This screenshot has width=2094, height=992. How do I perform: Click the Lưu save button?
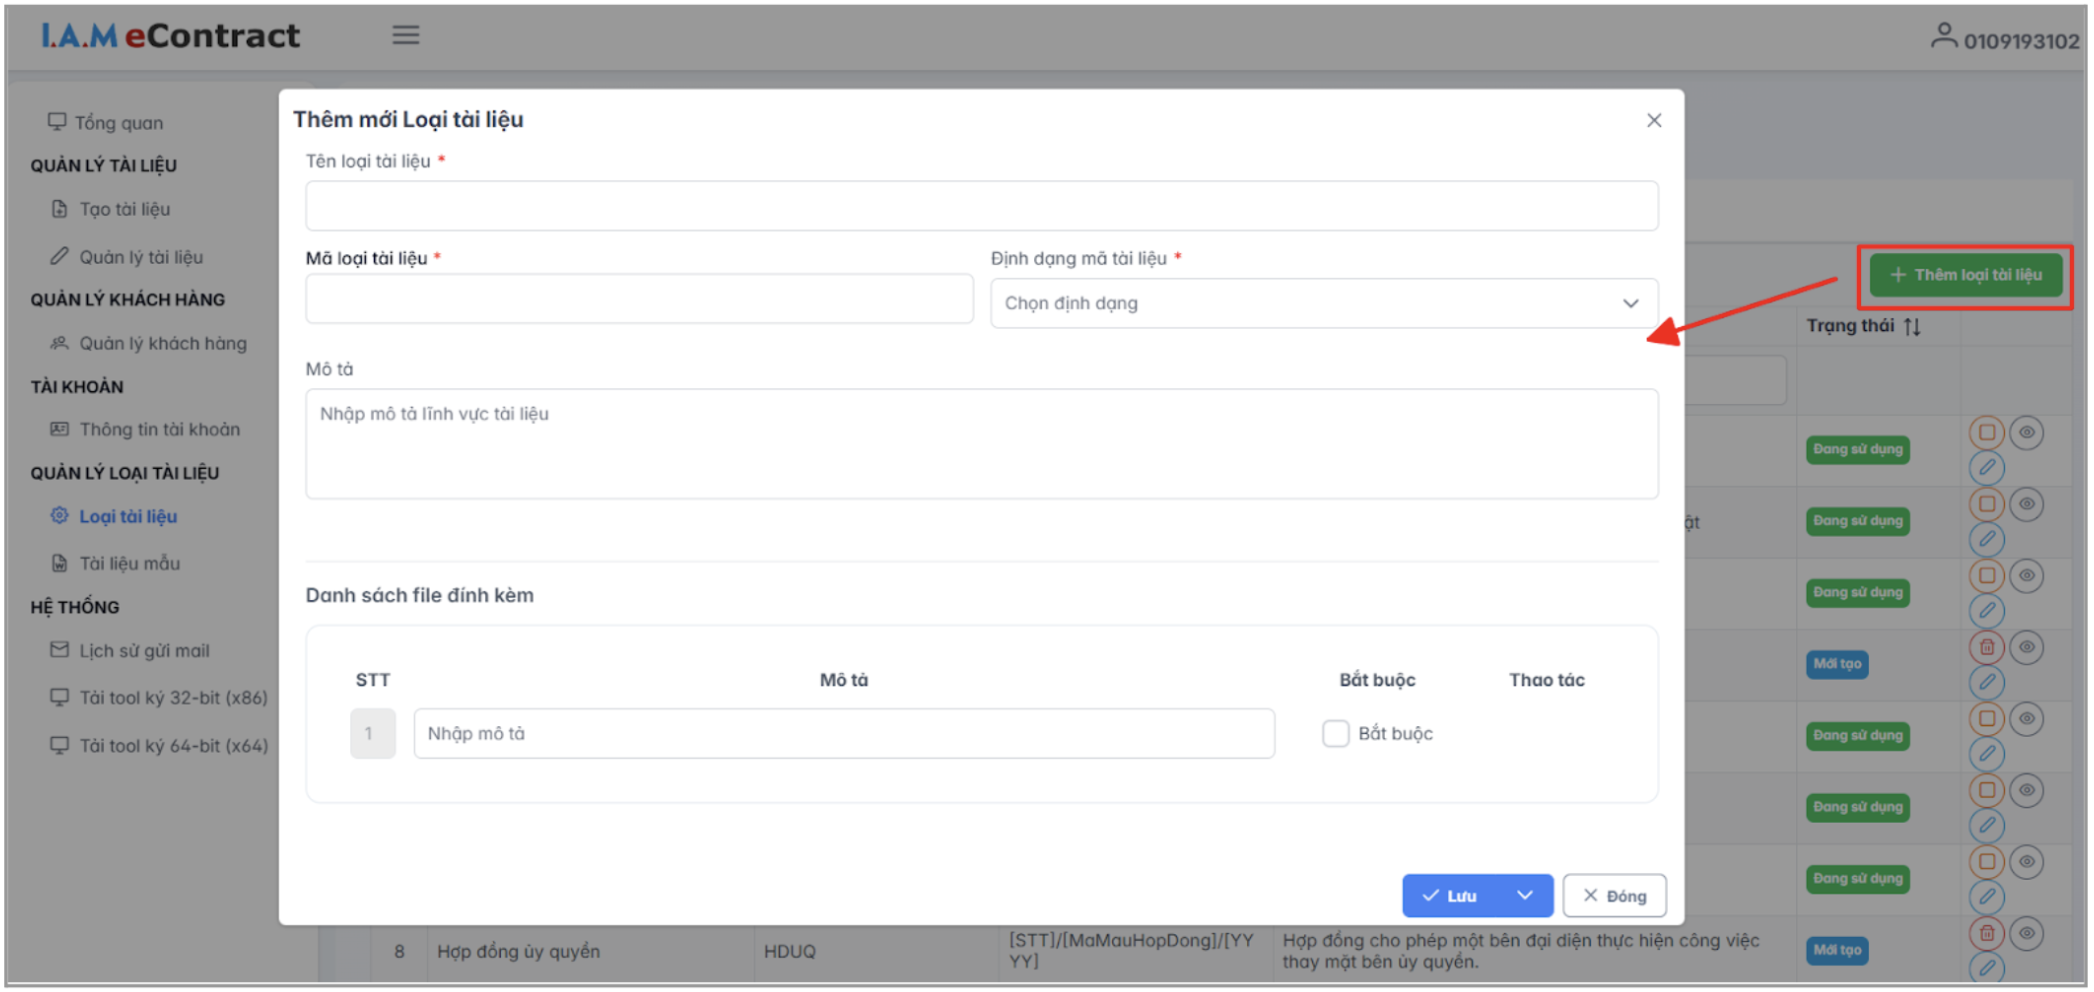(x=1452, y=895)
